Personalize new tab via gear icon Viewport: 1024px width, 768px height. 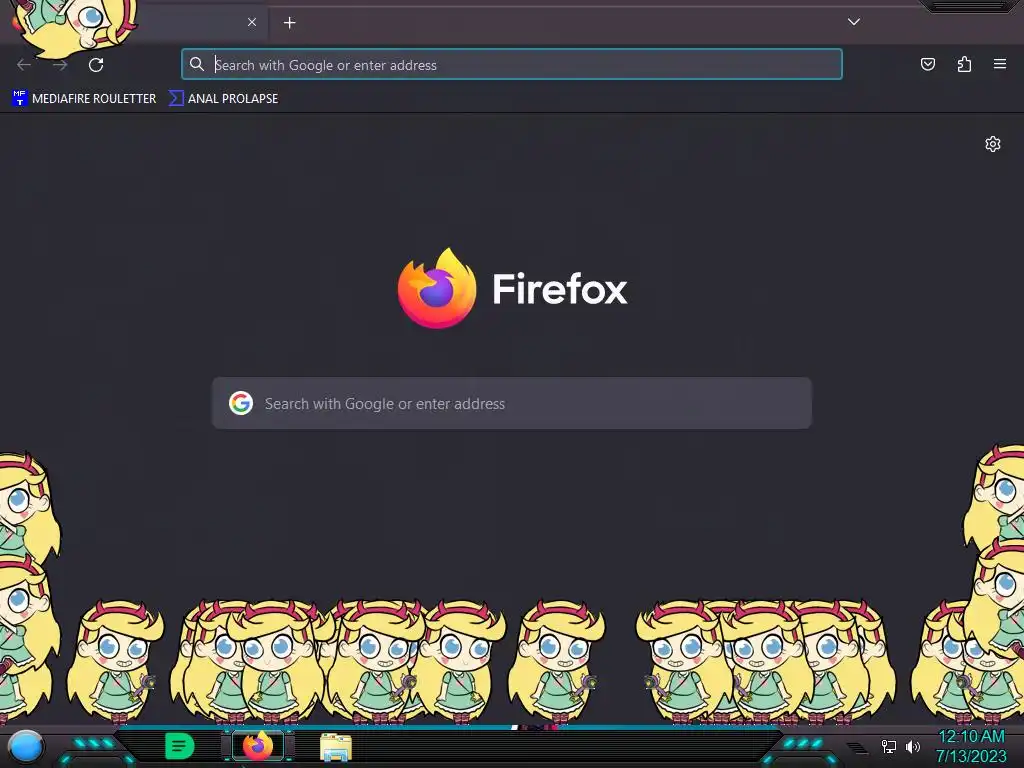(993, 144)
